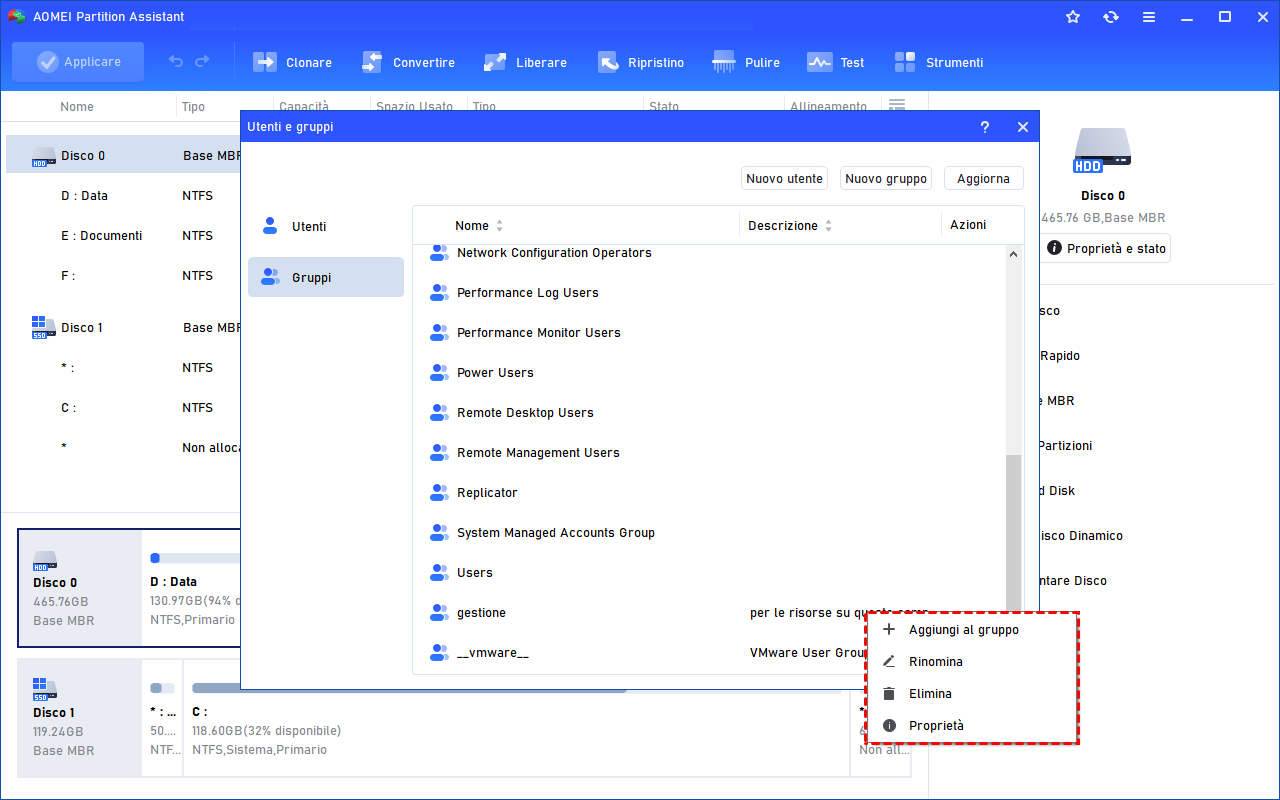Open the hamburger menu in the title bar

click(x=1149, y=17)
